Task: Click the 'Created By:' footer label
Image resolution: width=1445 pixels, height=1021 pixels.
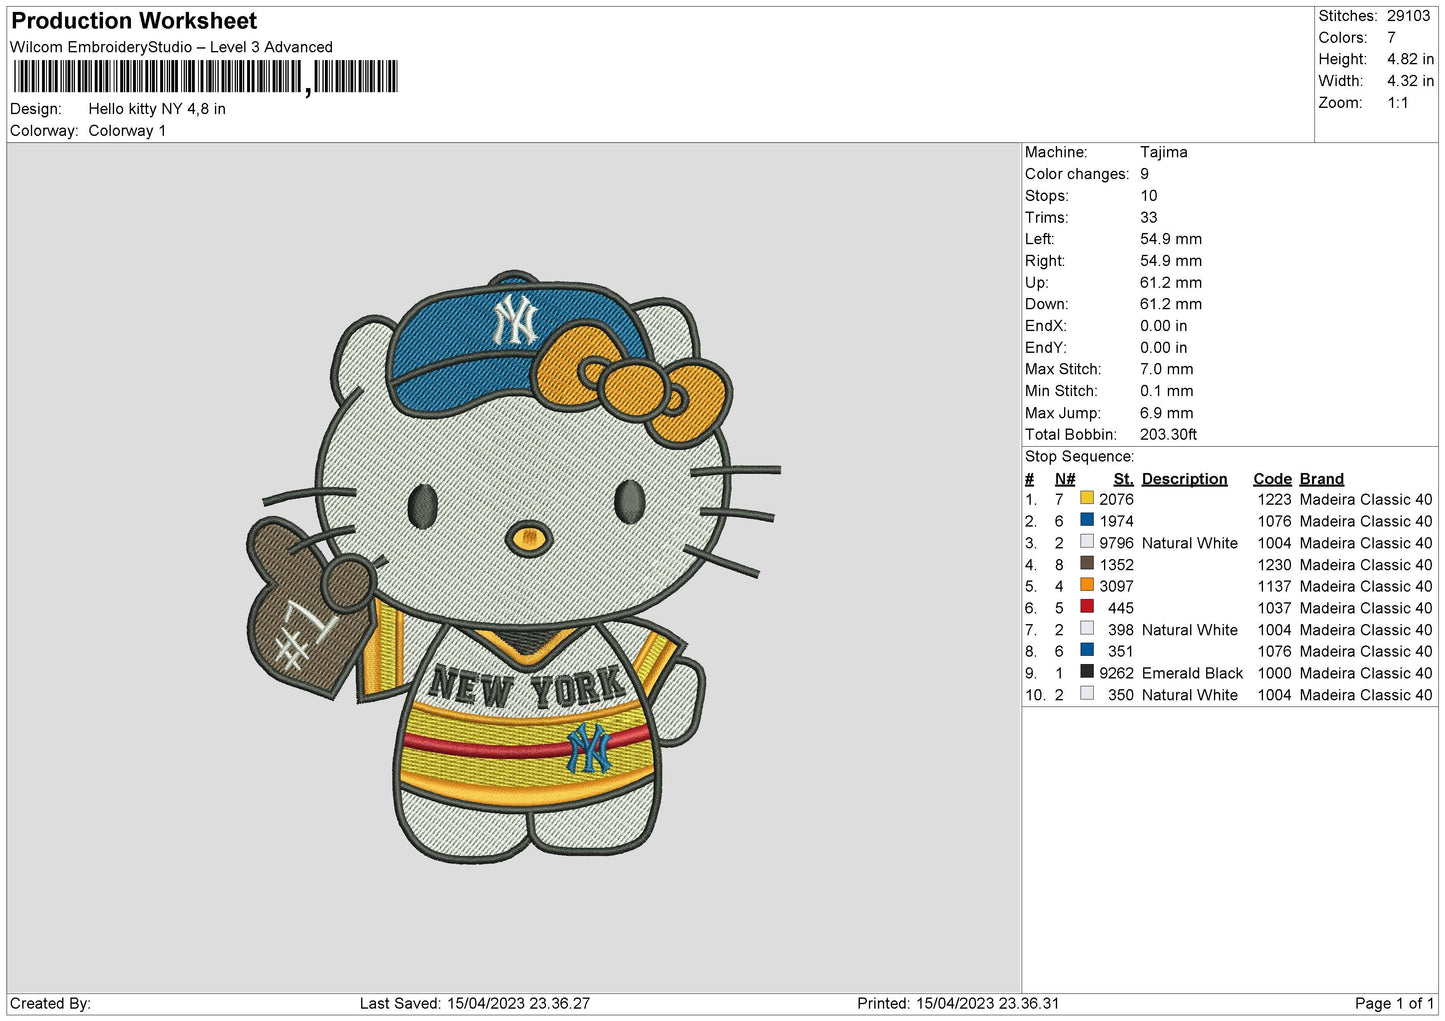Action: click(50, 1003)
